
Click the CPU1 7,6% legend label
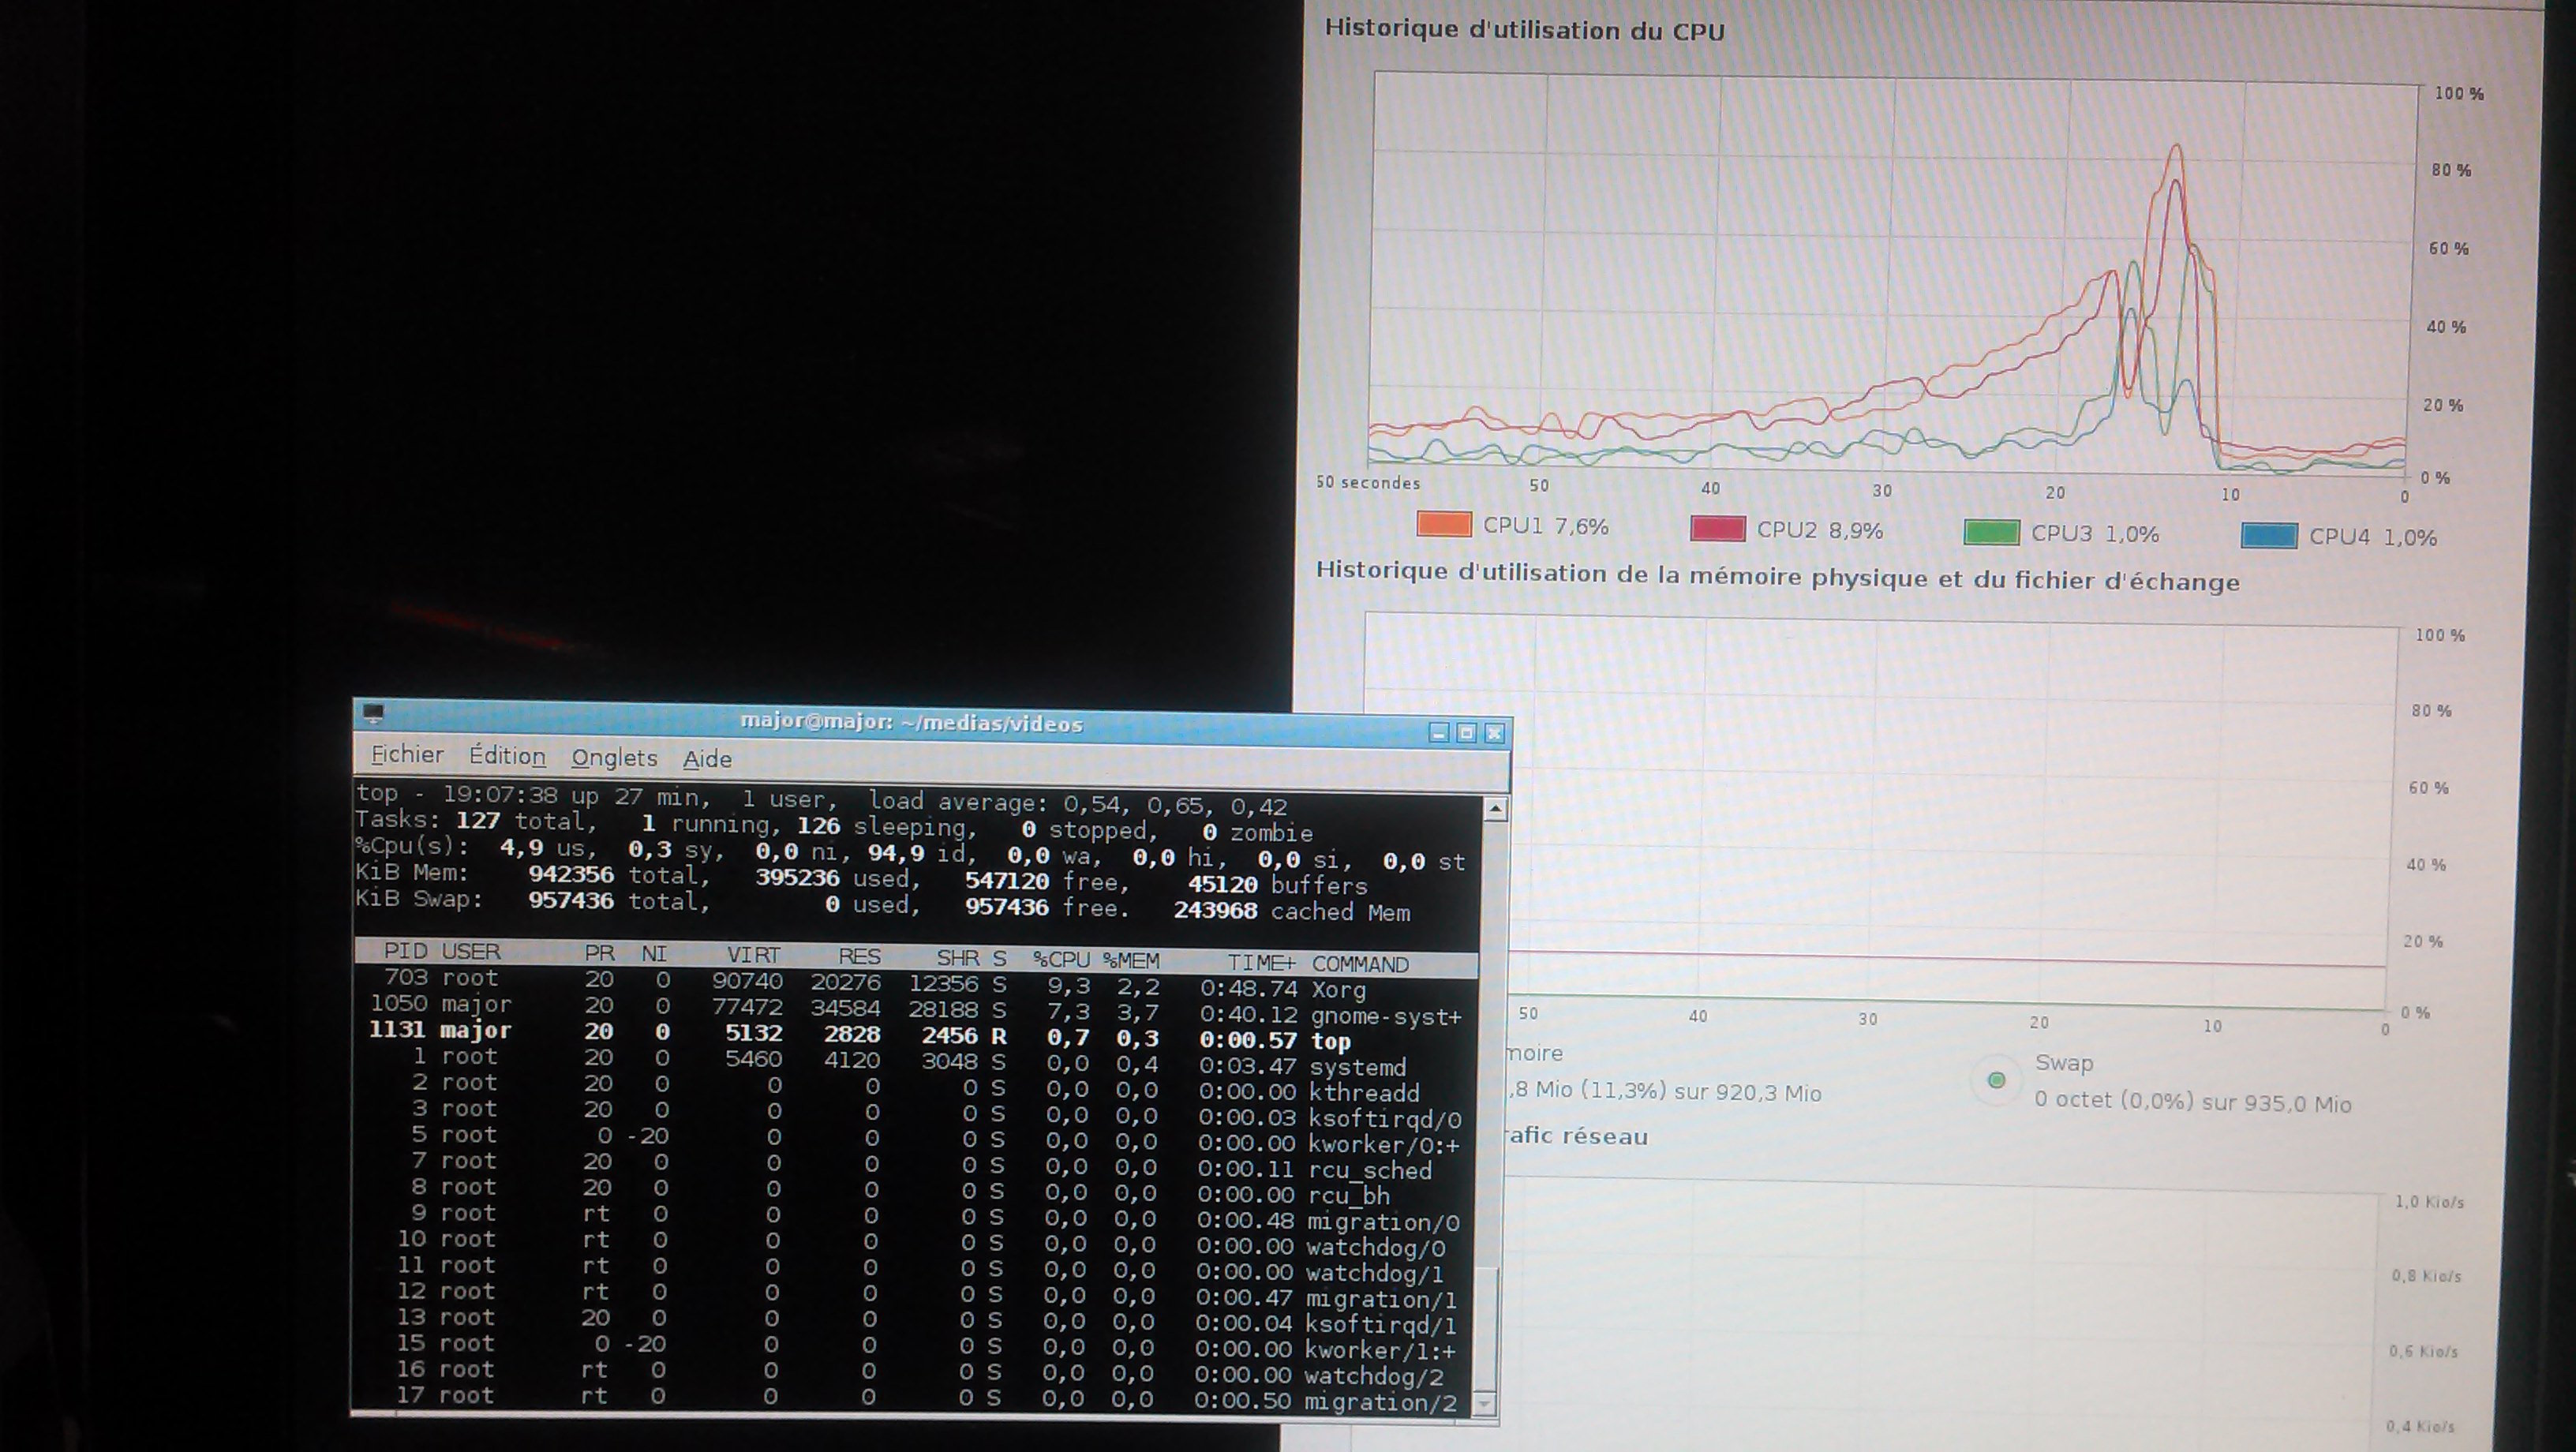point(1545,526)
